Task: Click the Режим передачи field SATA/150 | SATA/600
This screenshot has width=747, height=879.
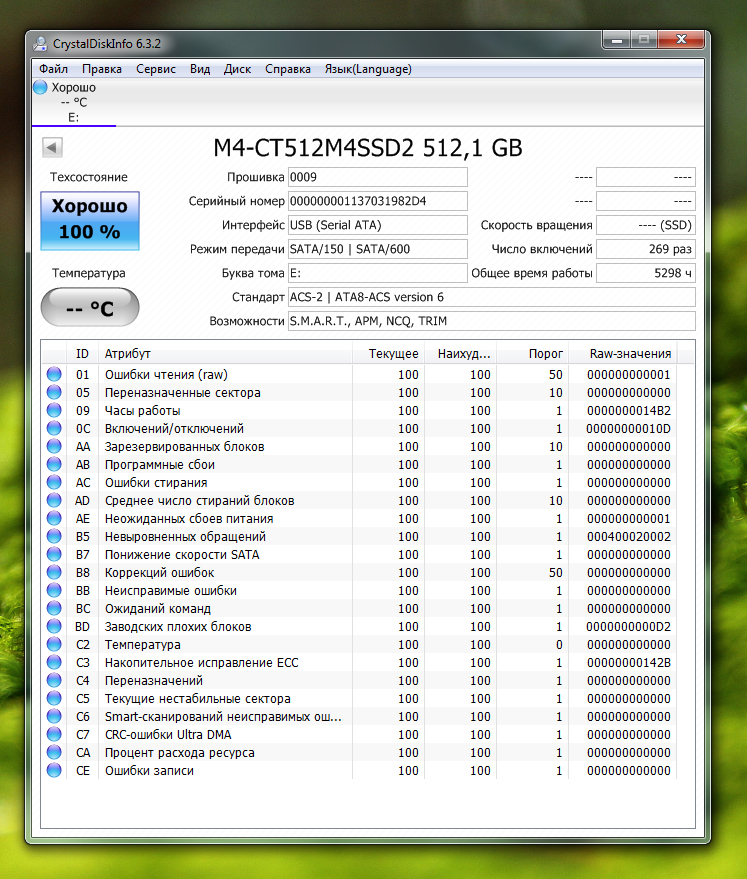Action: (x=378, y=249)
